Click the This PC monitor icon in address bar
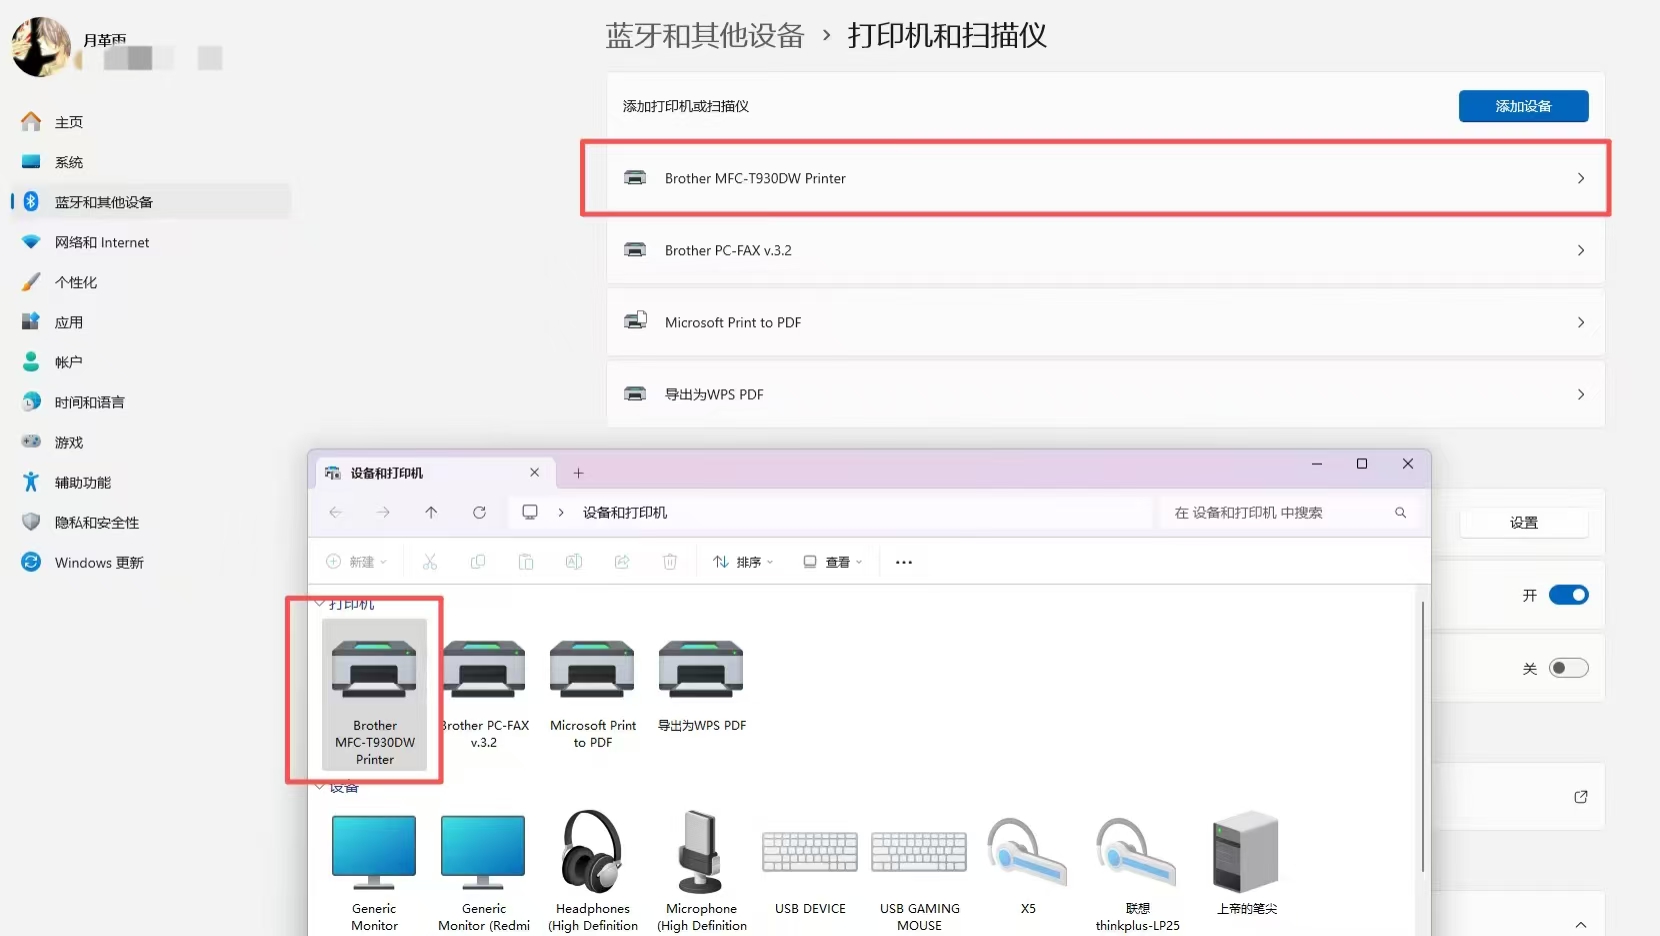Viewport: 1660px width, 936px height. (530, 512)
